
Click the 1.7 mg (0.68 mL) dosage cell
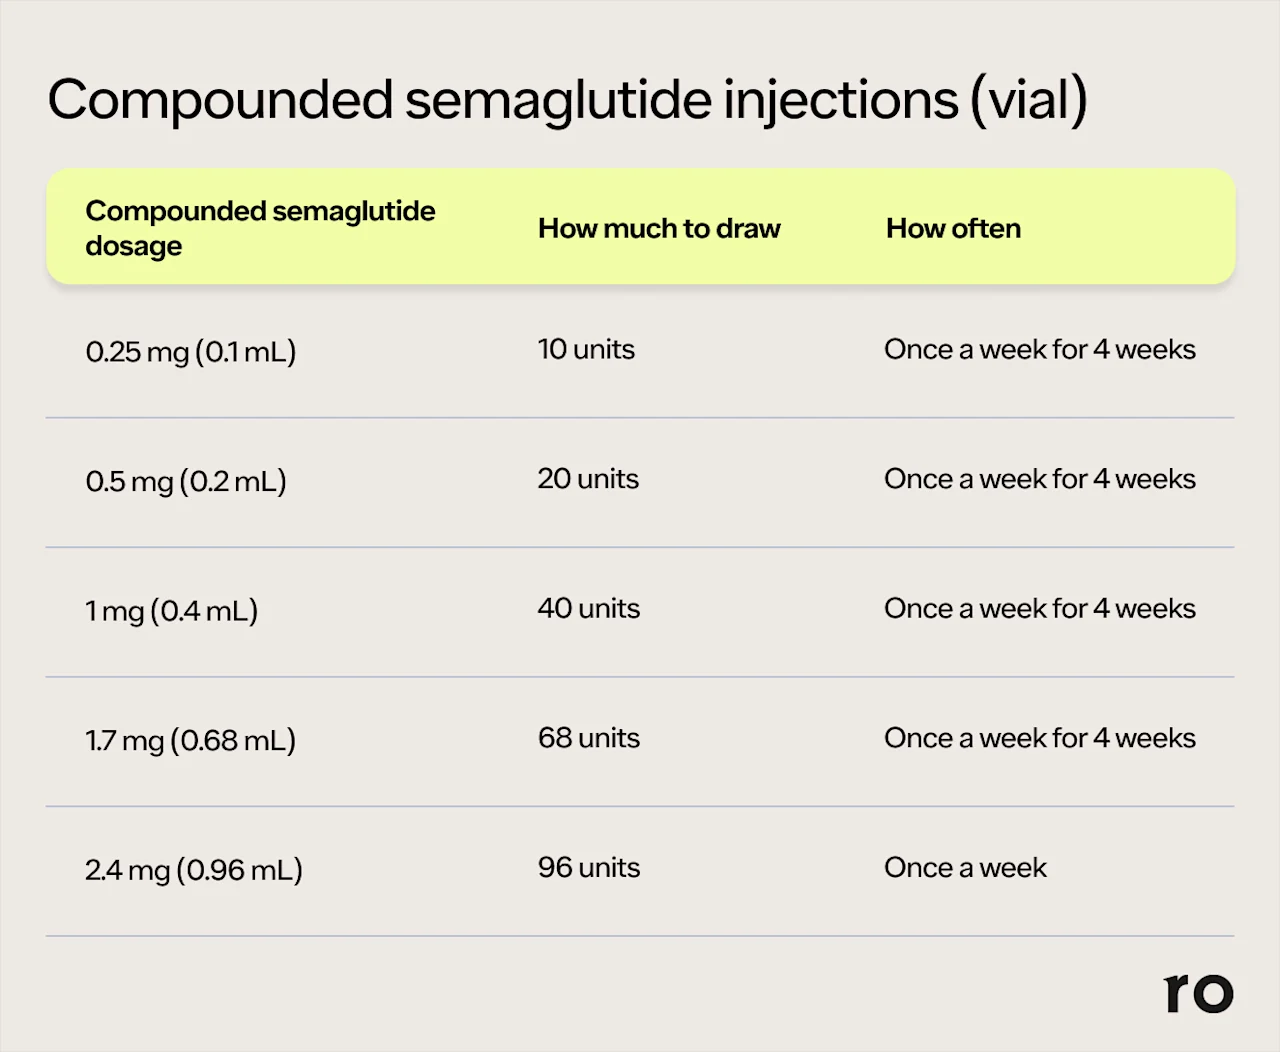(x=190, y=741)
